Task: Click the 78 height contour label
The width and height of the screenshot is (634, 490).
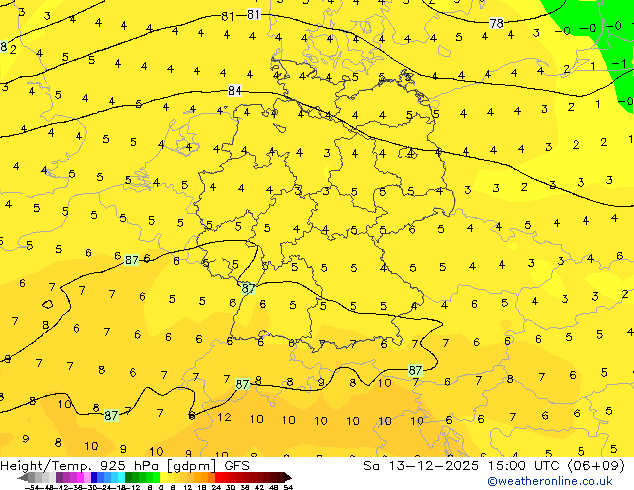Action: (497, 23)
